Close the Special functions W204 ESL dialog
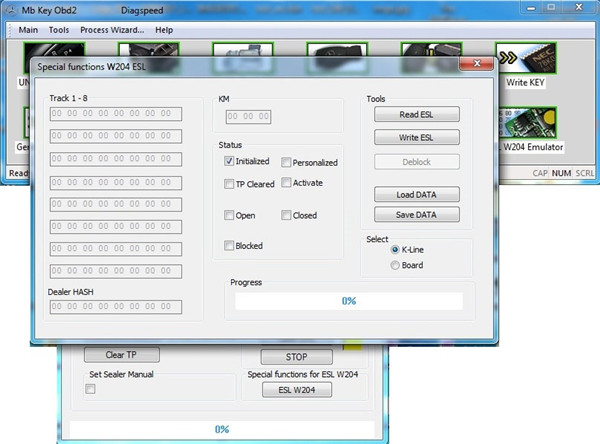This screenshot has width=600, height=444. (x=476, y=64)
